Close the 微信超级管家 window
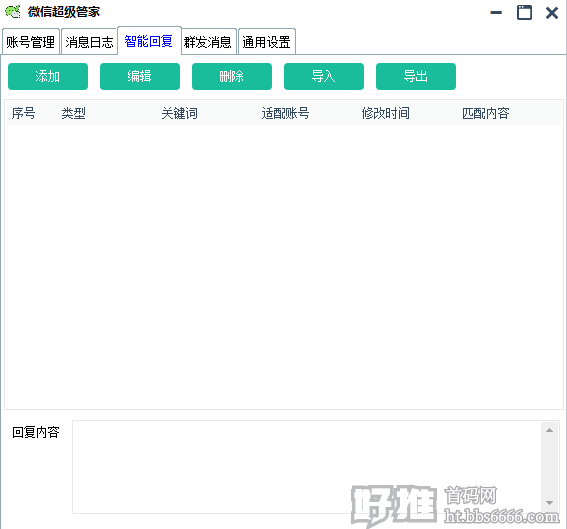This screenshot has height=529, width=567. coord(552,13)
